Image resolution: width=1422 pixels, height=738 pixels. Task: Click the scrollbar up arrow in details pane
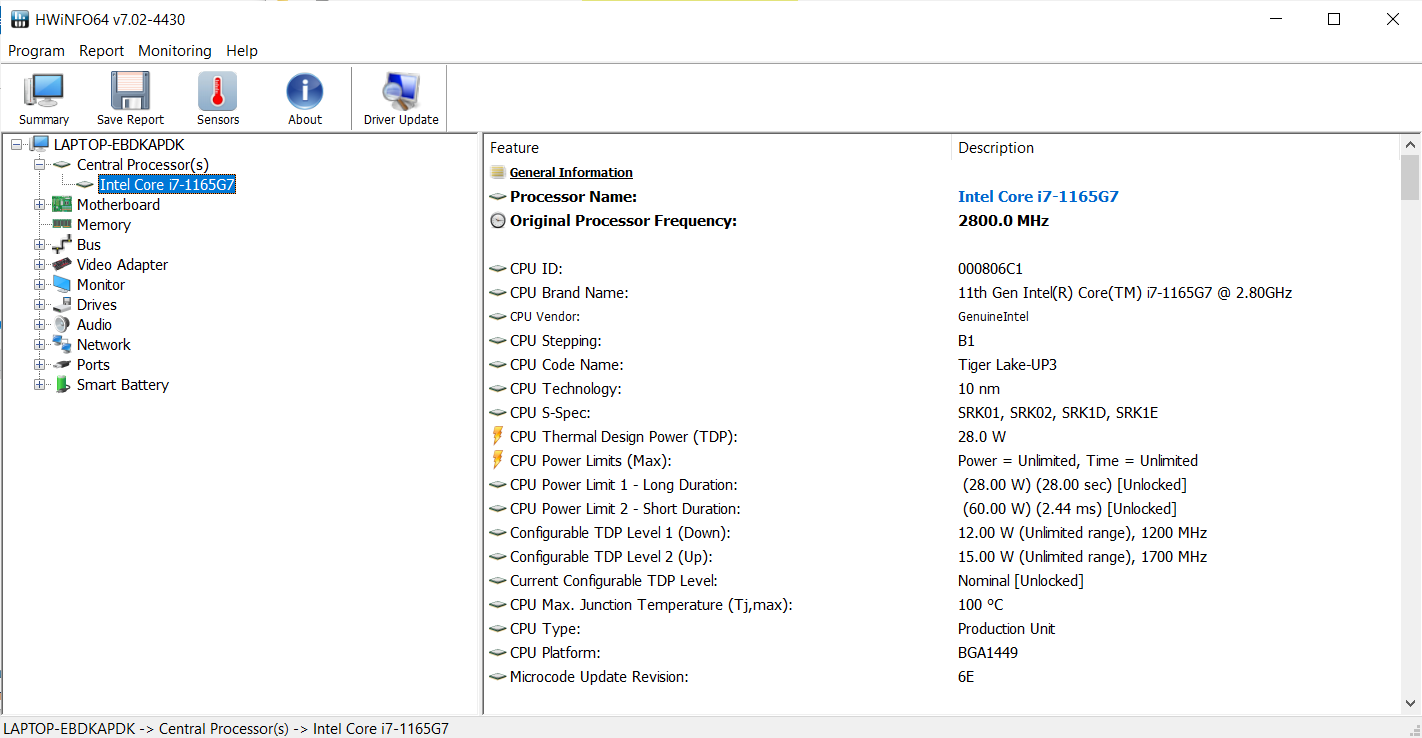[1410, 146]
